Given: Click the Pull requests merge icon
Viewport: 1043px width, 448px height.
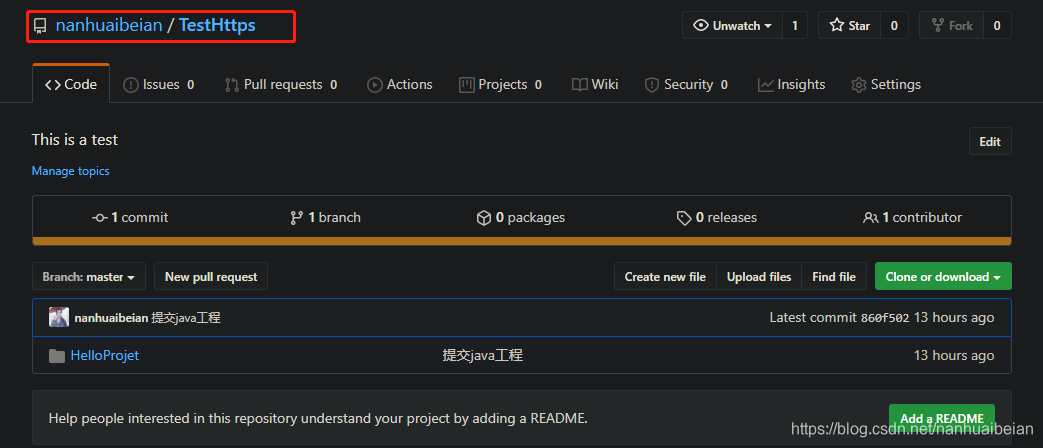Looking at the screenshot, I should click(231, 84).
